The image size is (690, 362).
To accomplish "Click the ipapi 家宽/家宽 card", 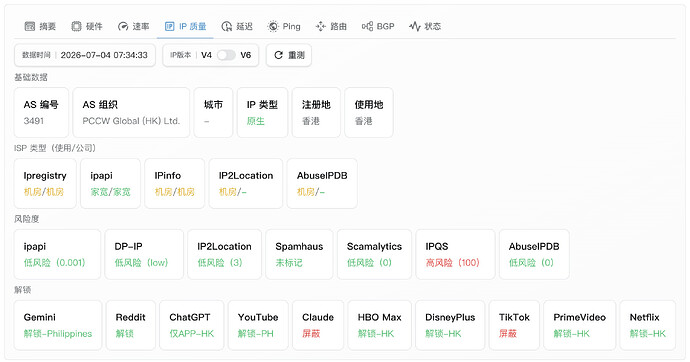I will point(110,183).
